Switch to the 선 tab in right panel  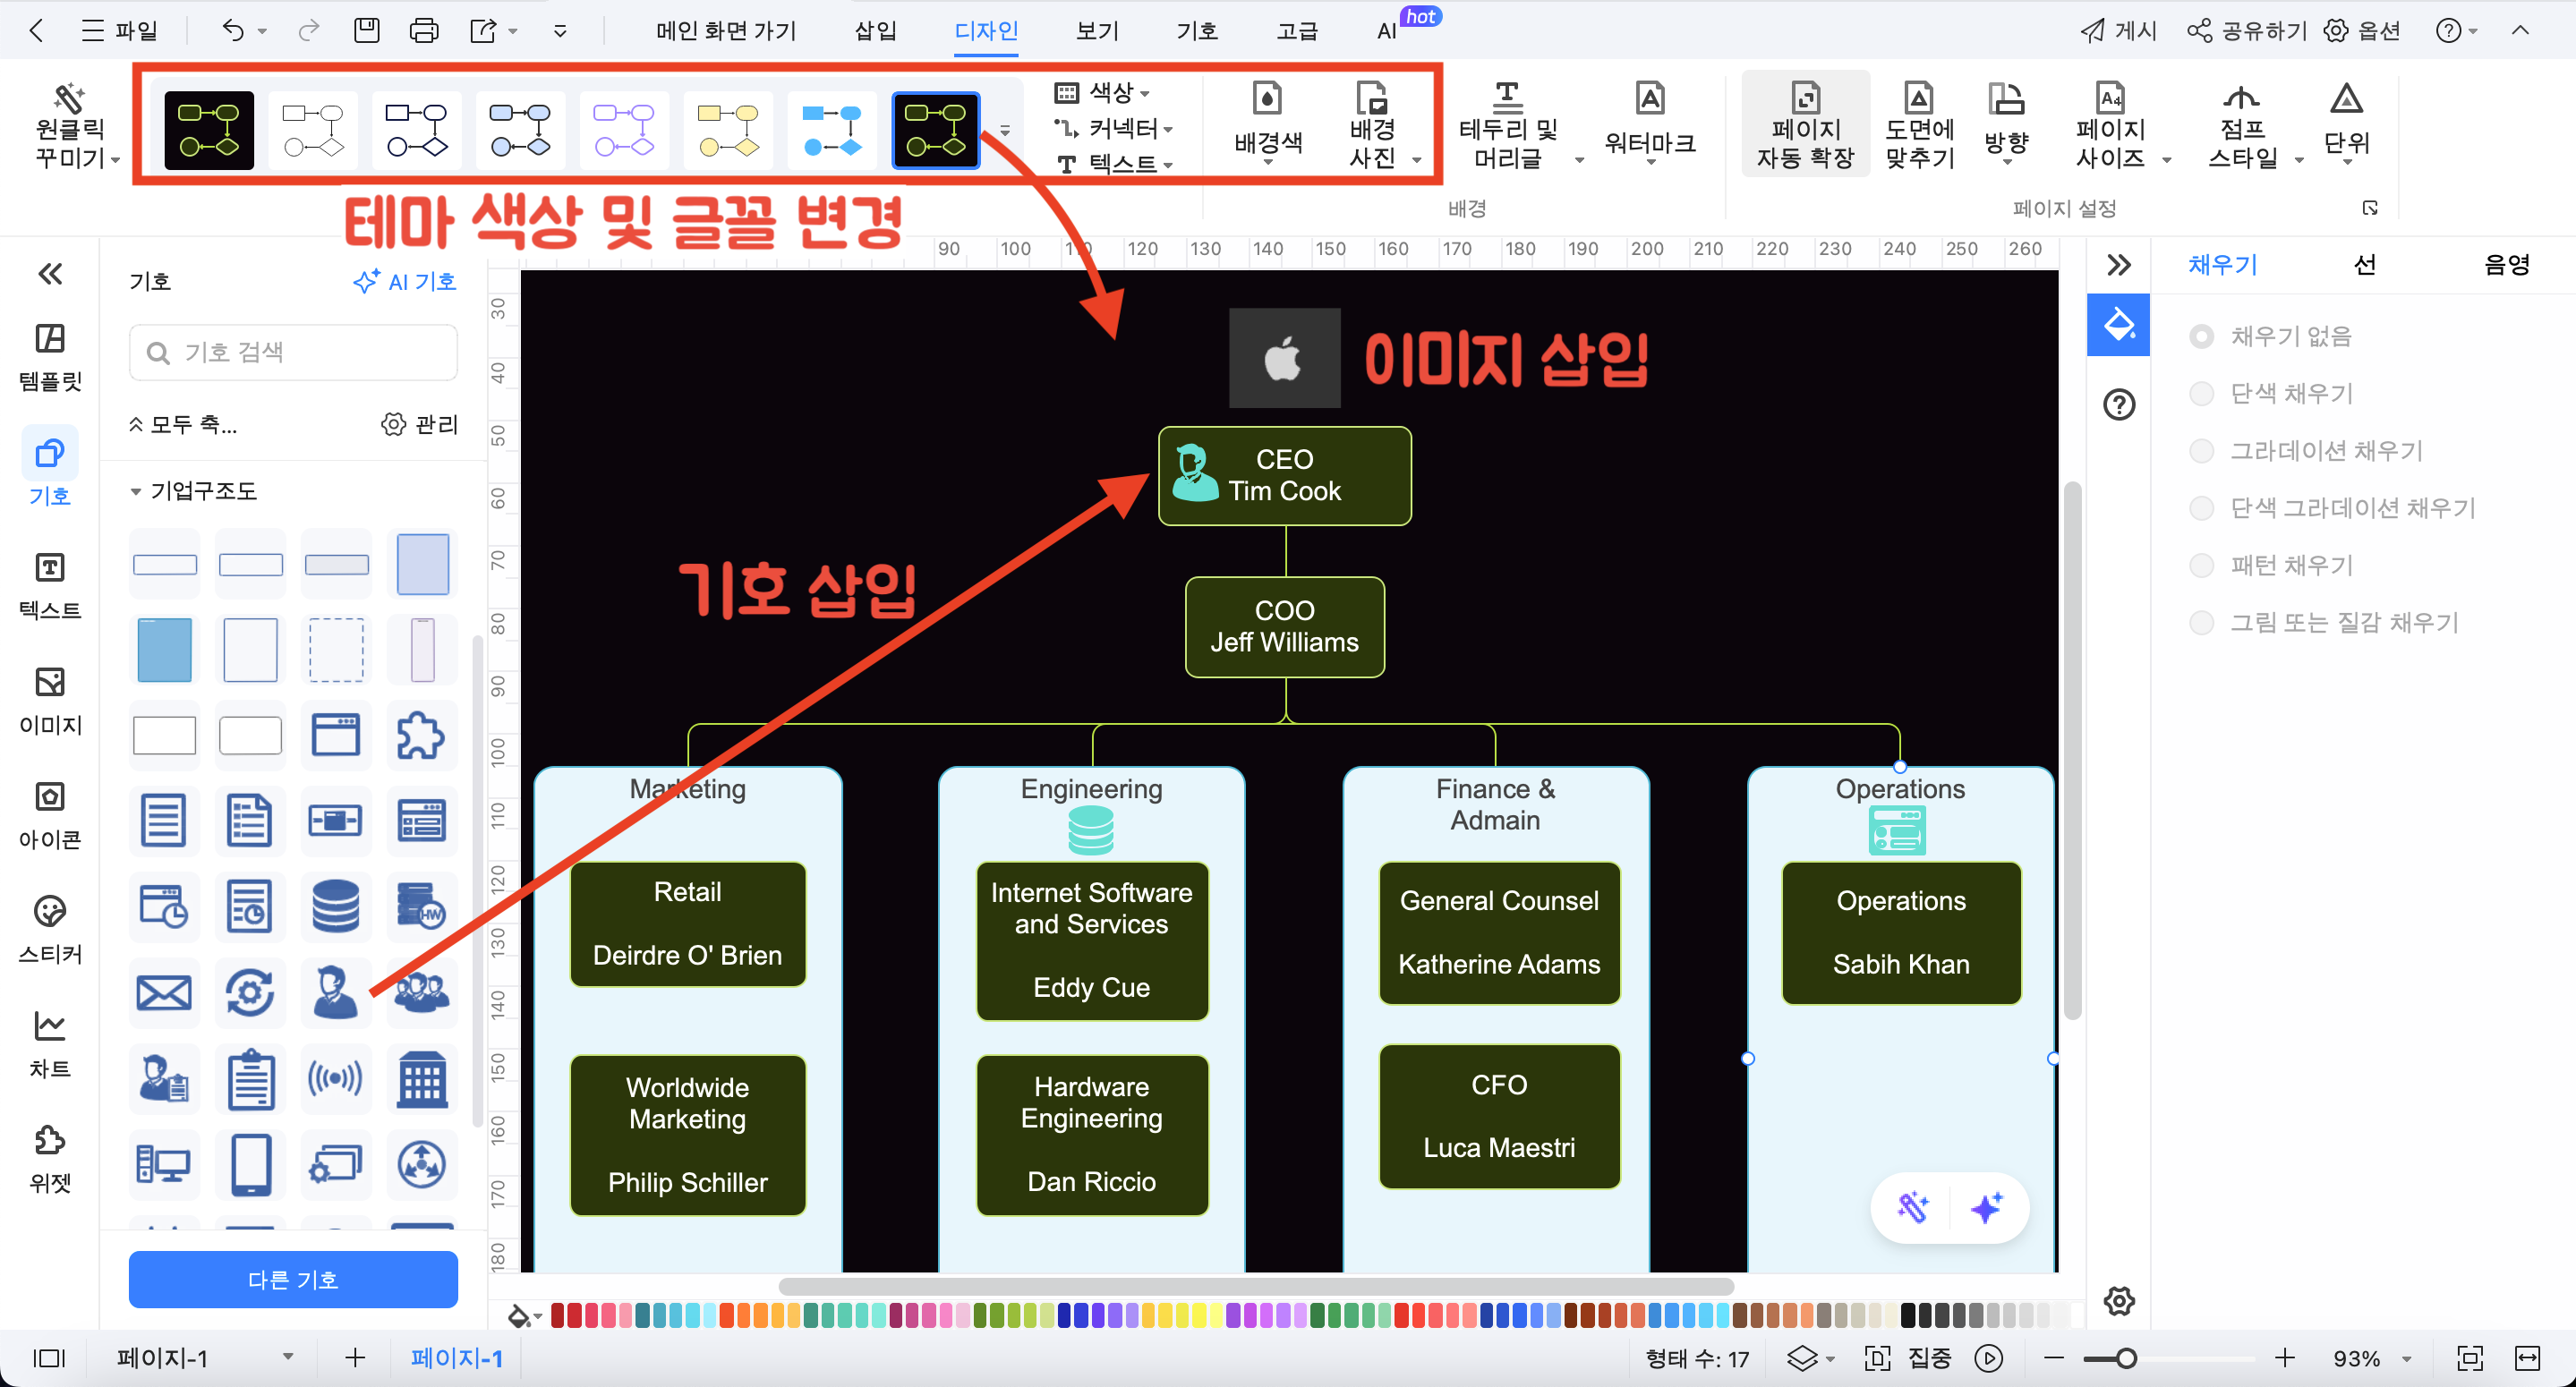pyautogui.click(x=2364, y=265)
